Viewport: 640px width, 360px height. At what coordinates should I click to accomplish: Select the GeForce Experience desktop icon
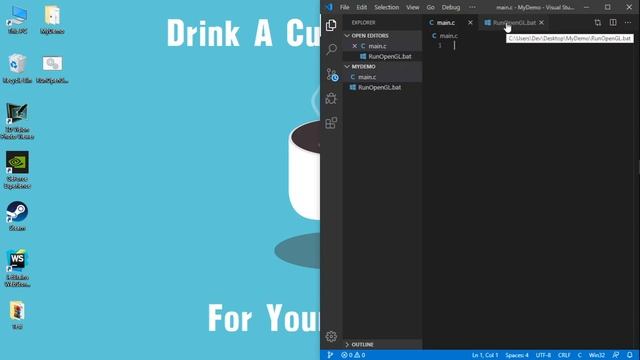[x=17, y=170]
